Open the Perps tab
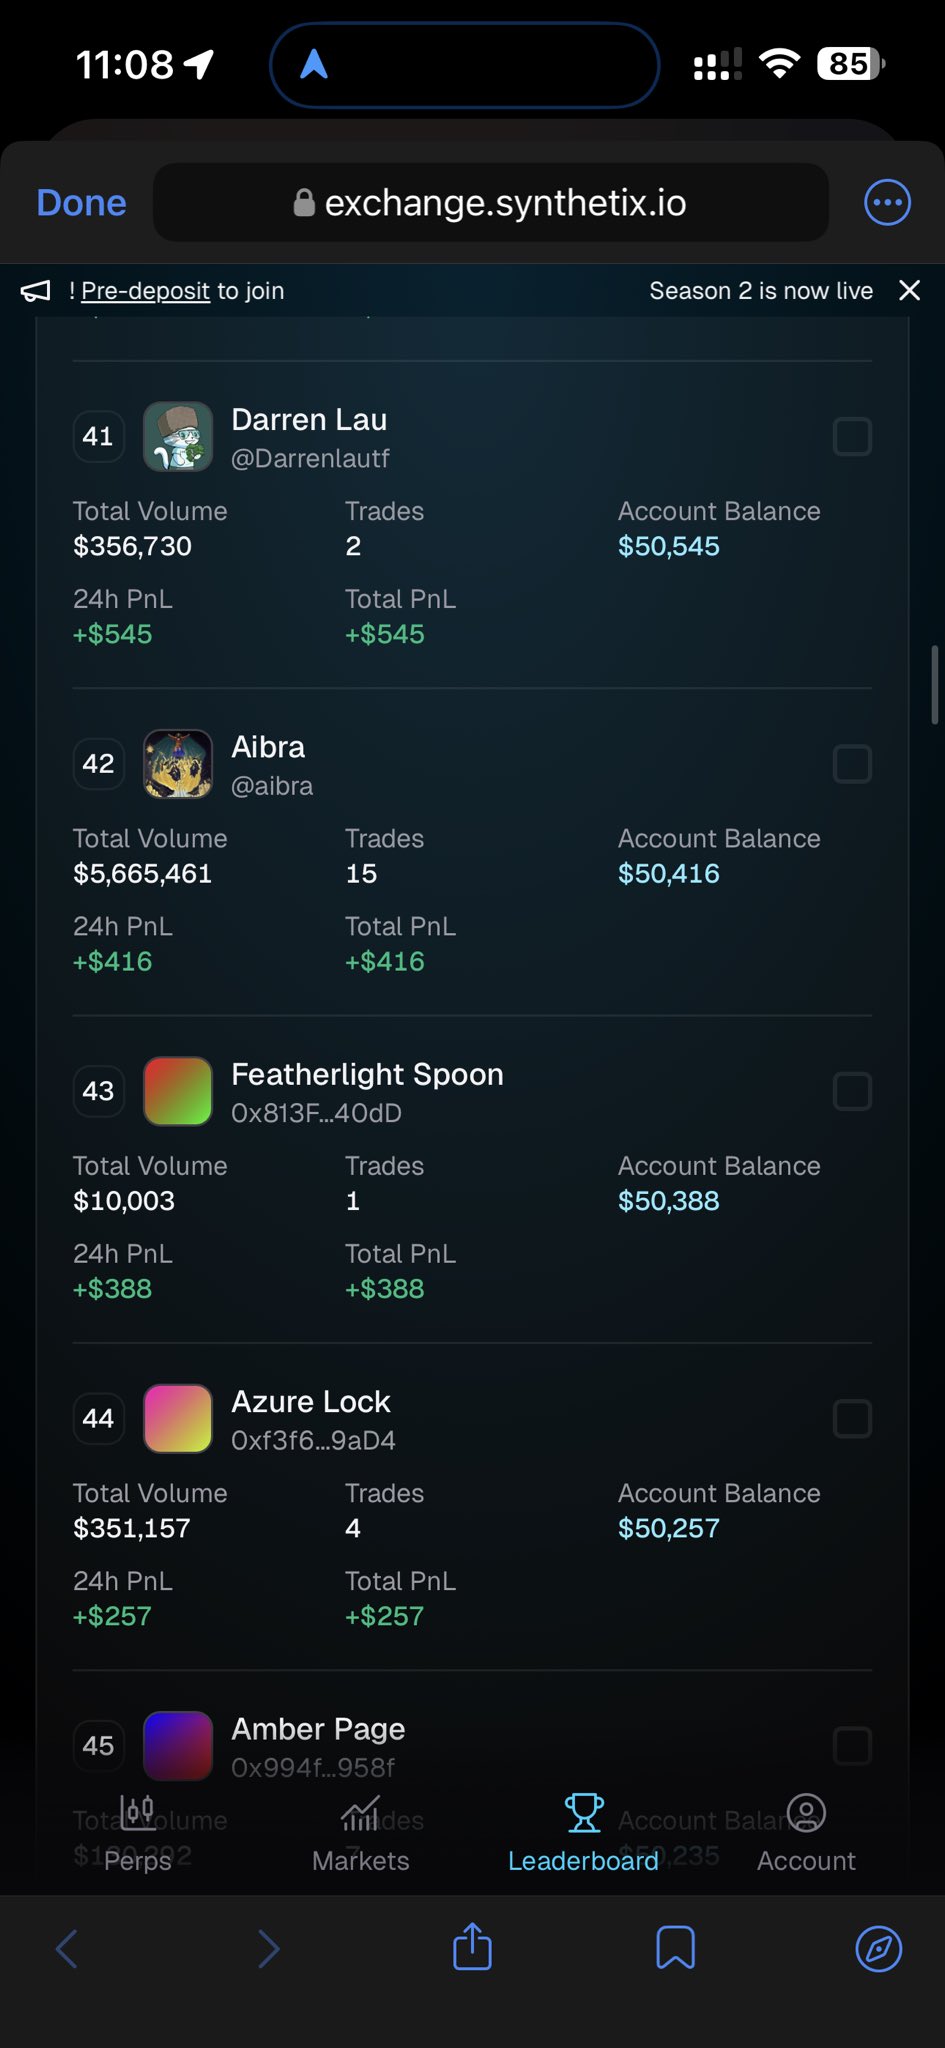The image size is (945, 2048). pyautogui.click(x=138, y=1834)
